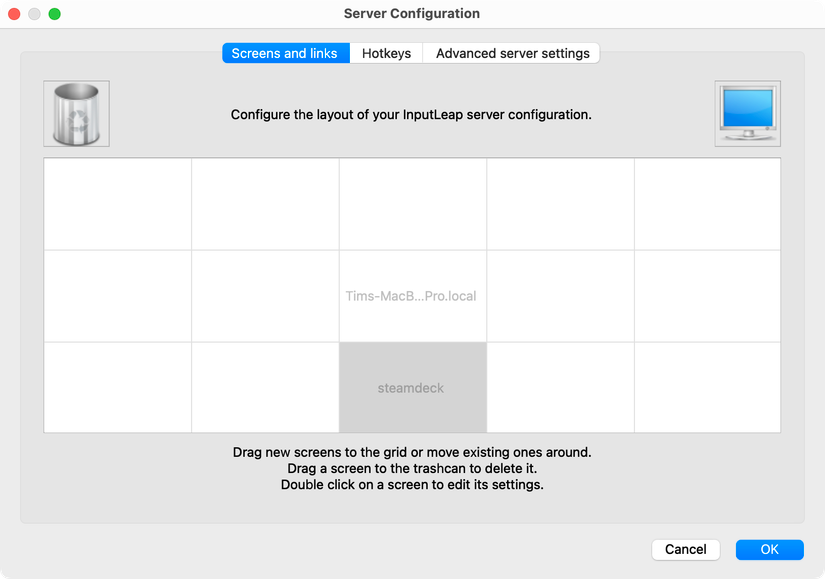825x579 pixels.
Task: Click the top-right empty grid cell
Action: pos(707,204)
